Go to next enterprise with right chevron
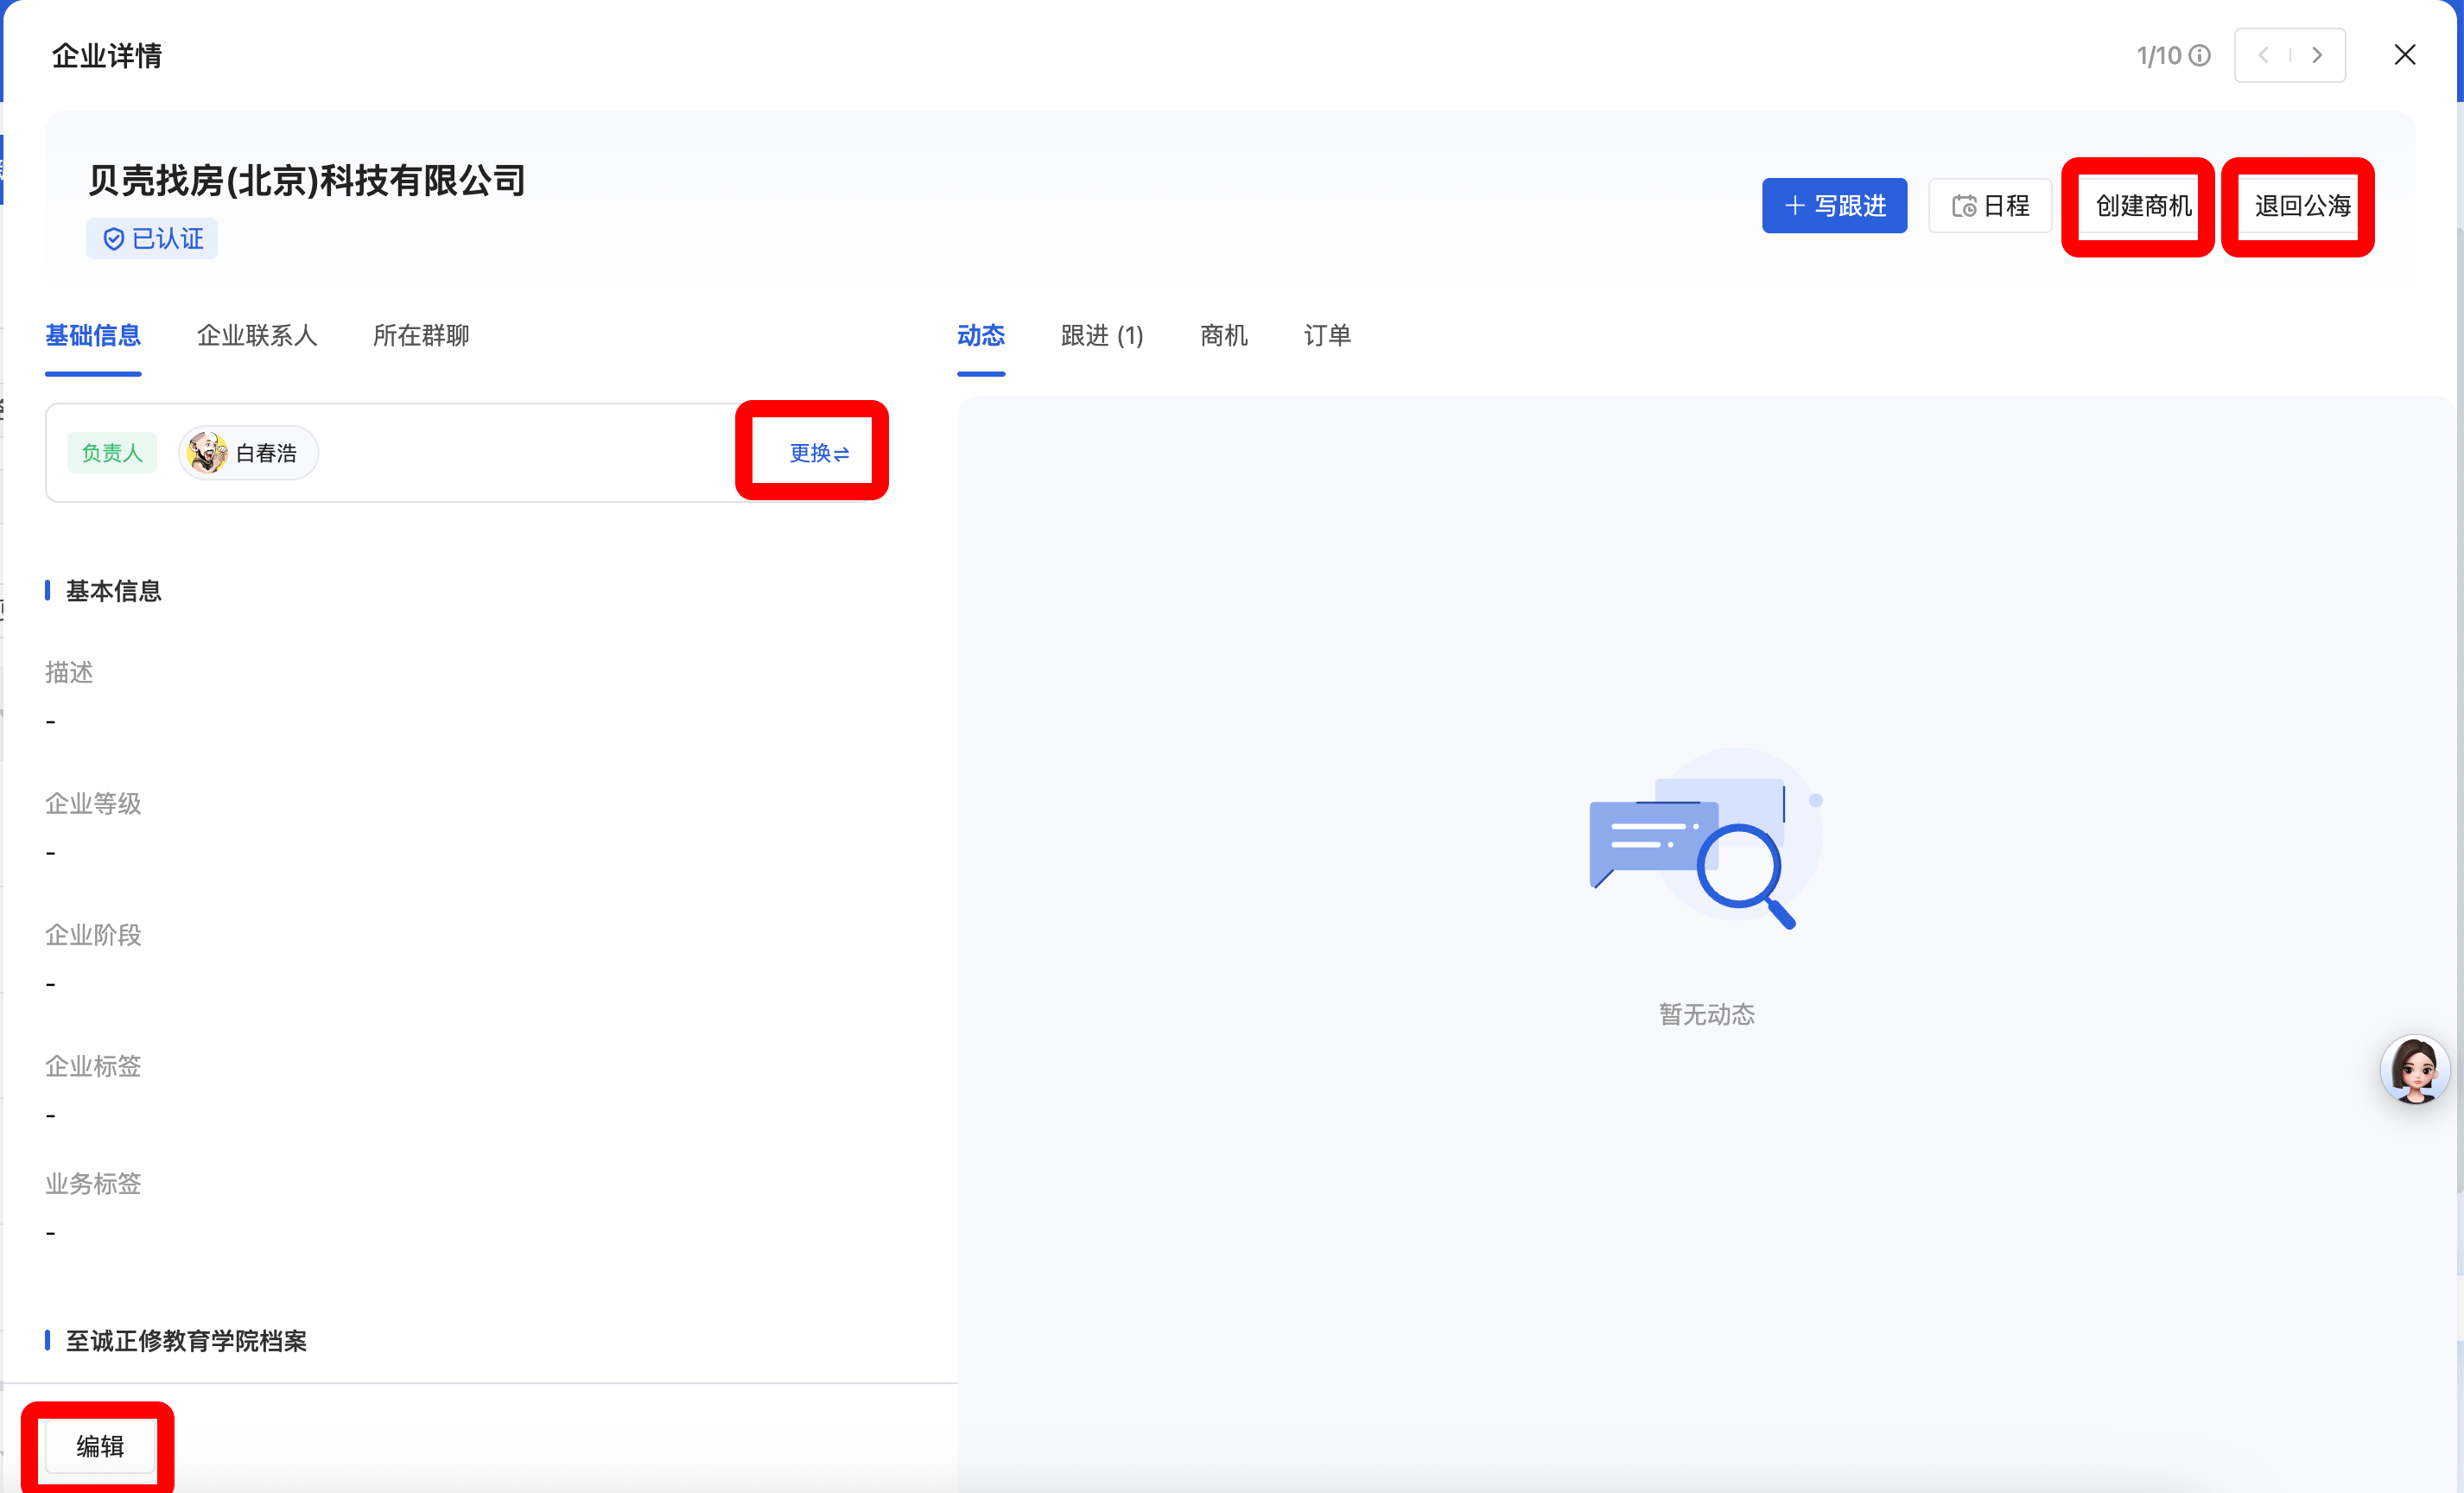The image size is (2464, 1493). click(2317, 56)
